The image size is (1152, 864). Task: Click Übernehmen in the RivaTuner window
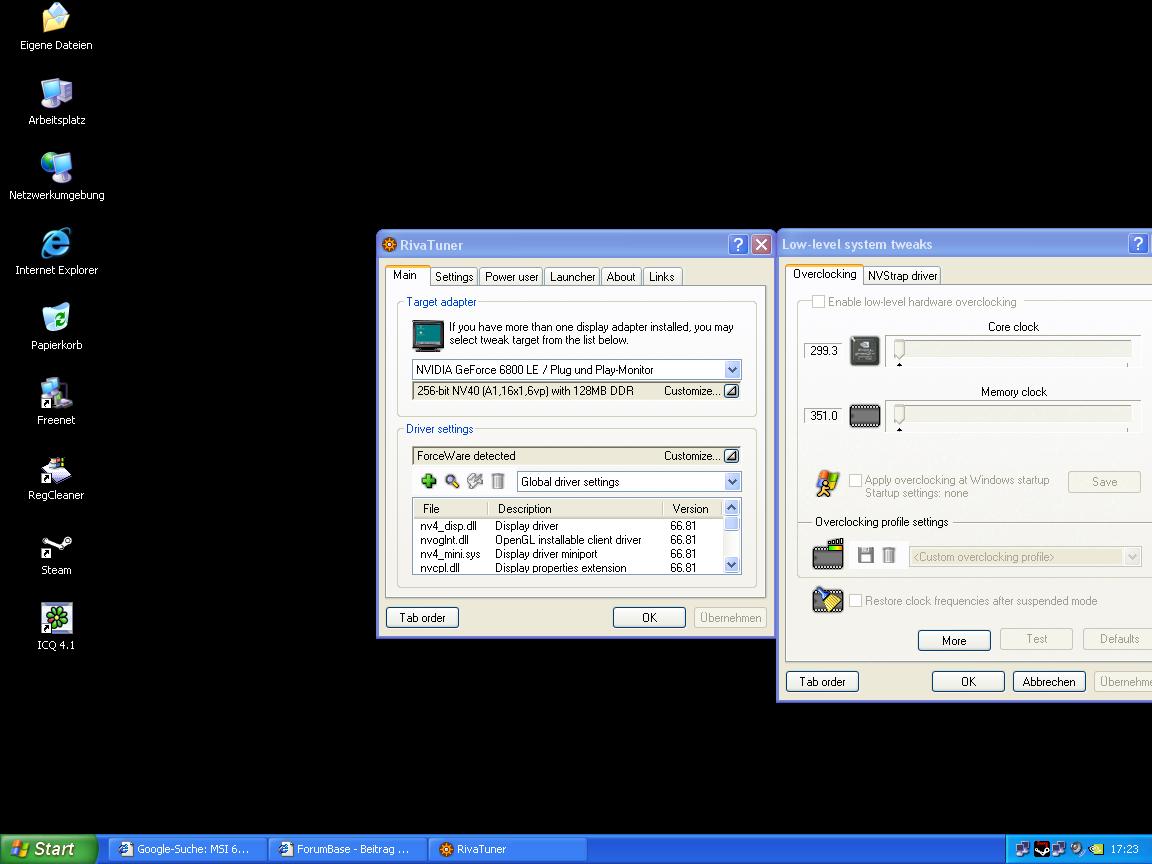(730, 618)
